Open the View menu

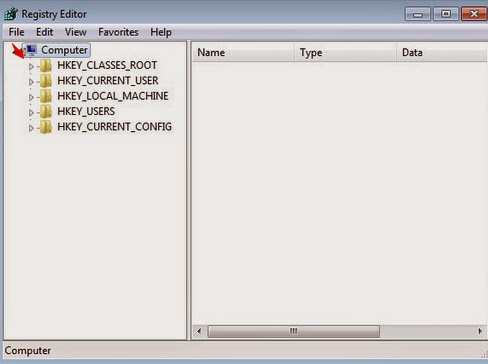(76, 32)
